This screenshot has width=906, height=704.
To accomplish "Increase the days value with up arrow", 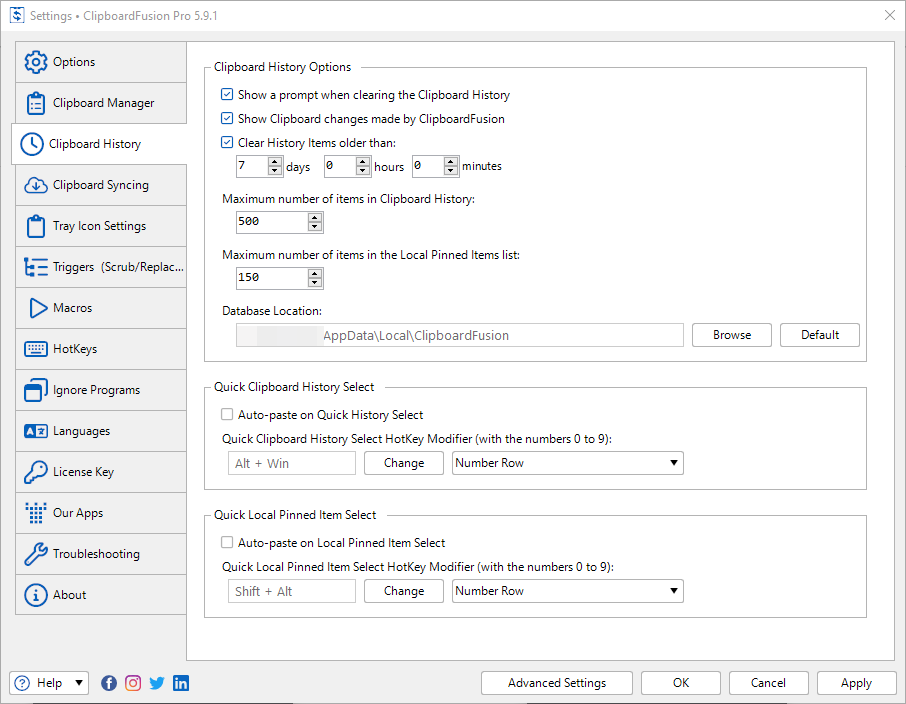I will pyautogui.click(x=275, y=161).
